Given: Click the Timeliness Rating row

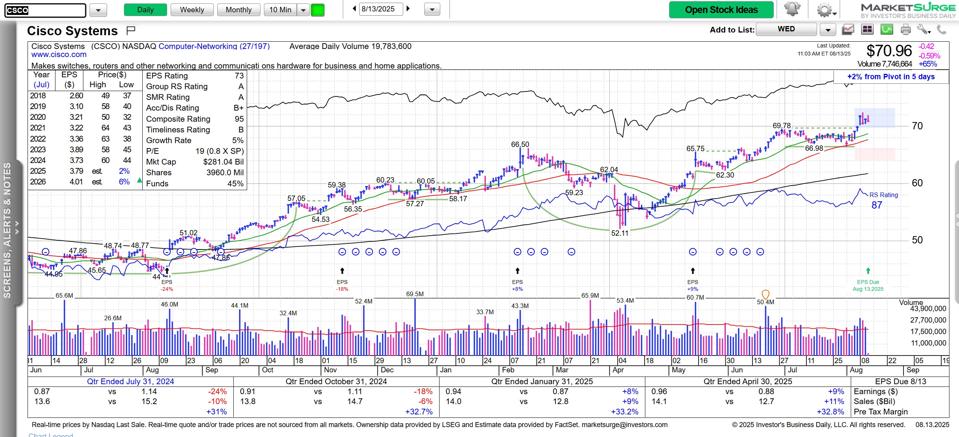Looking at the screenshot, I should point(194,130).
